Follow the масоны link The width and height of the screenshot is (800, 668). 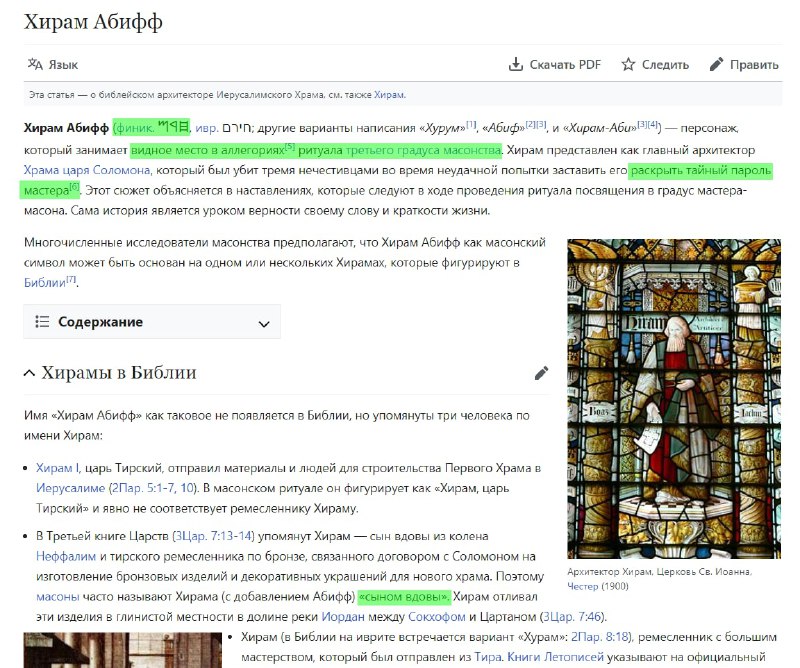click(x=58, y=597)
